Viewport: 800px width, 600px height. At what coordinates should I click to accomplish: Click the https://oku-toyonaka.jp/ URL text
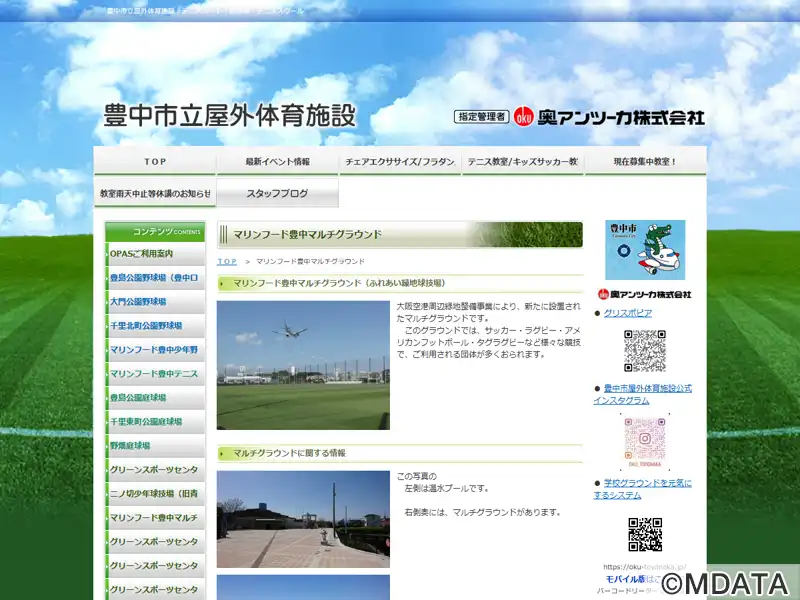tap(645, 567)
